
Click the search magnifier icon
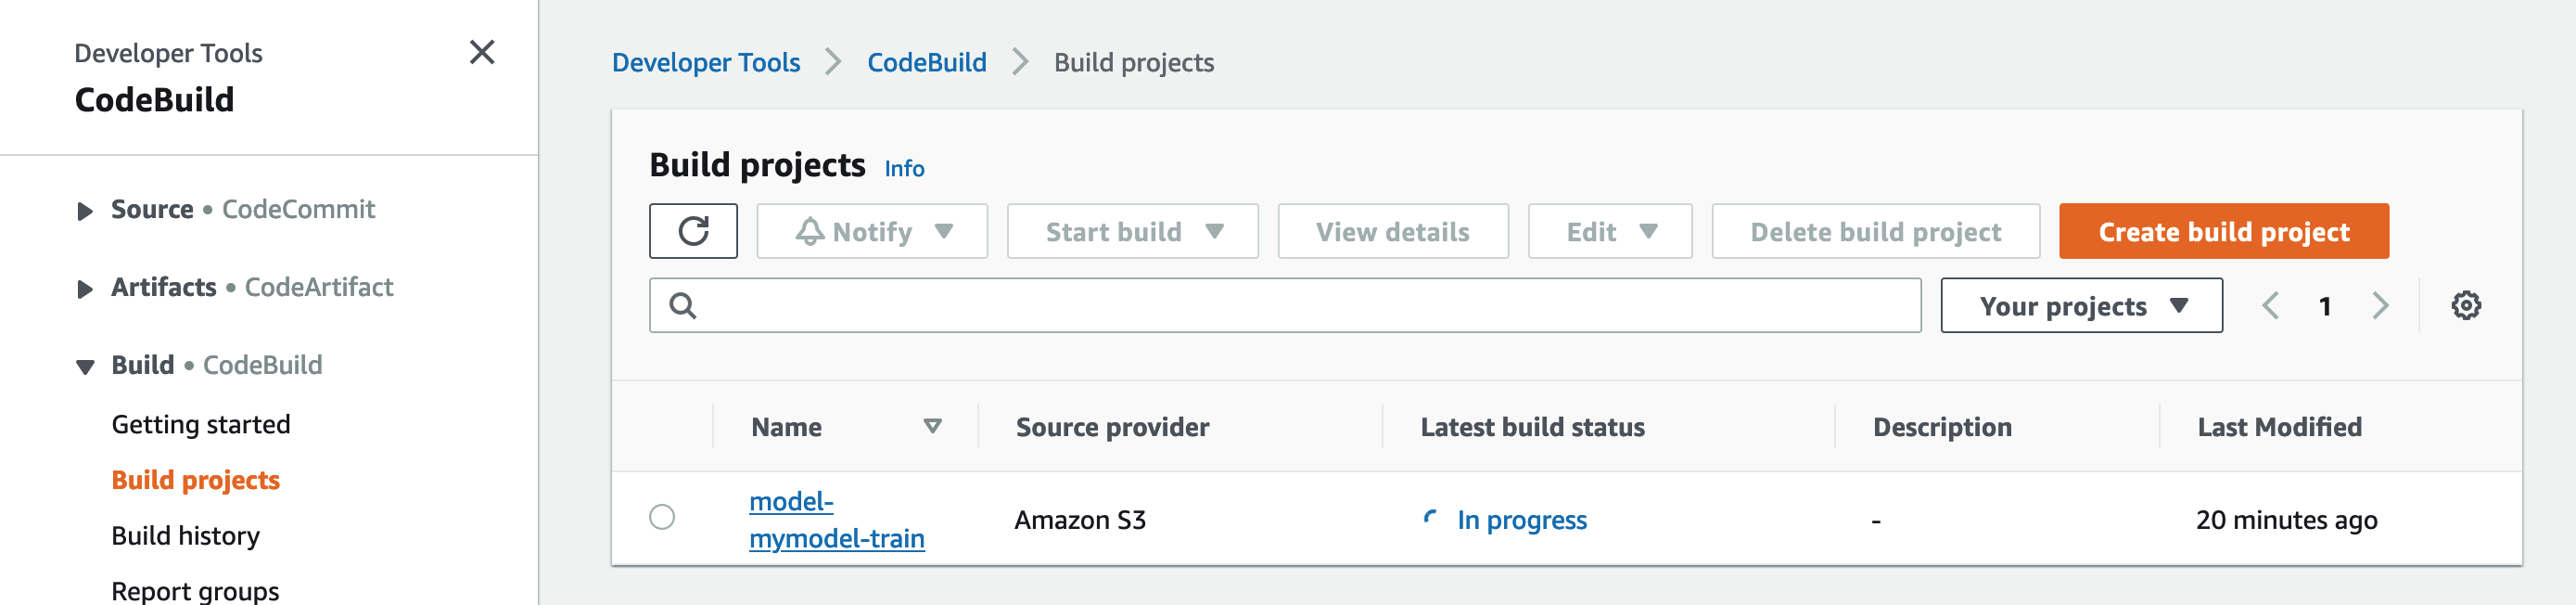683,305
